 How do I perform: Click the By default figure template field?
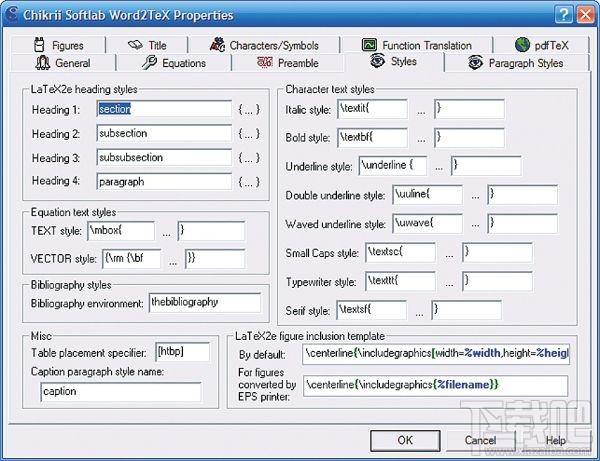pos(436,354)
